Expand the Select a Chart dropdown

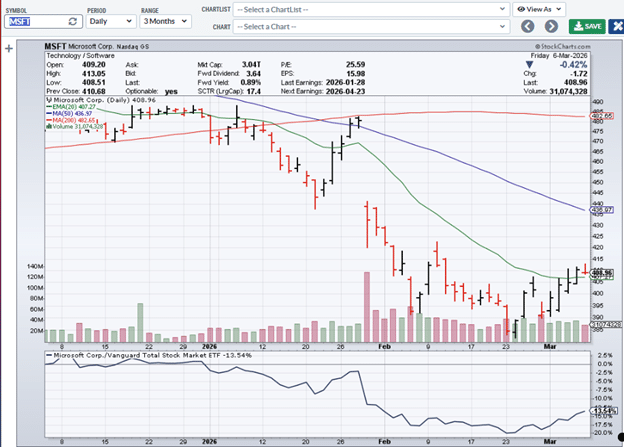click(371, 27)
